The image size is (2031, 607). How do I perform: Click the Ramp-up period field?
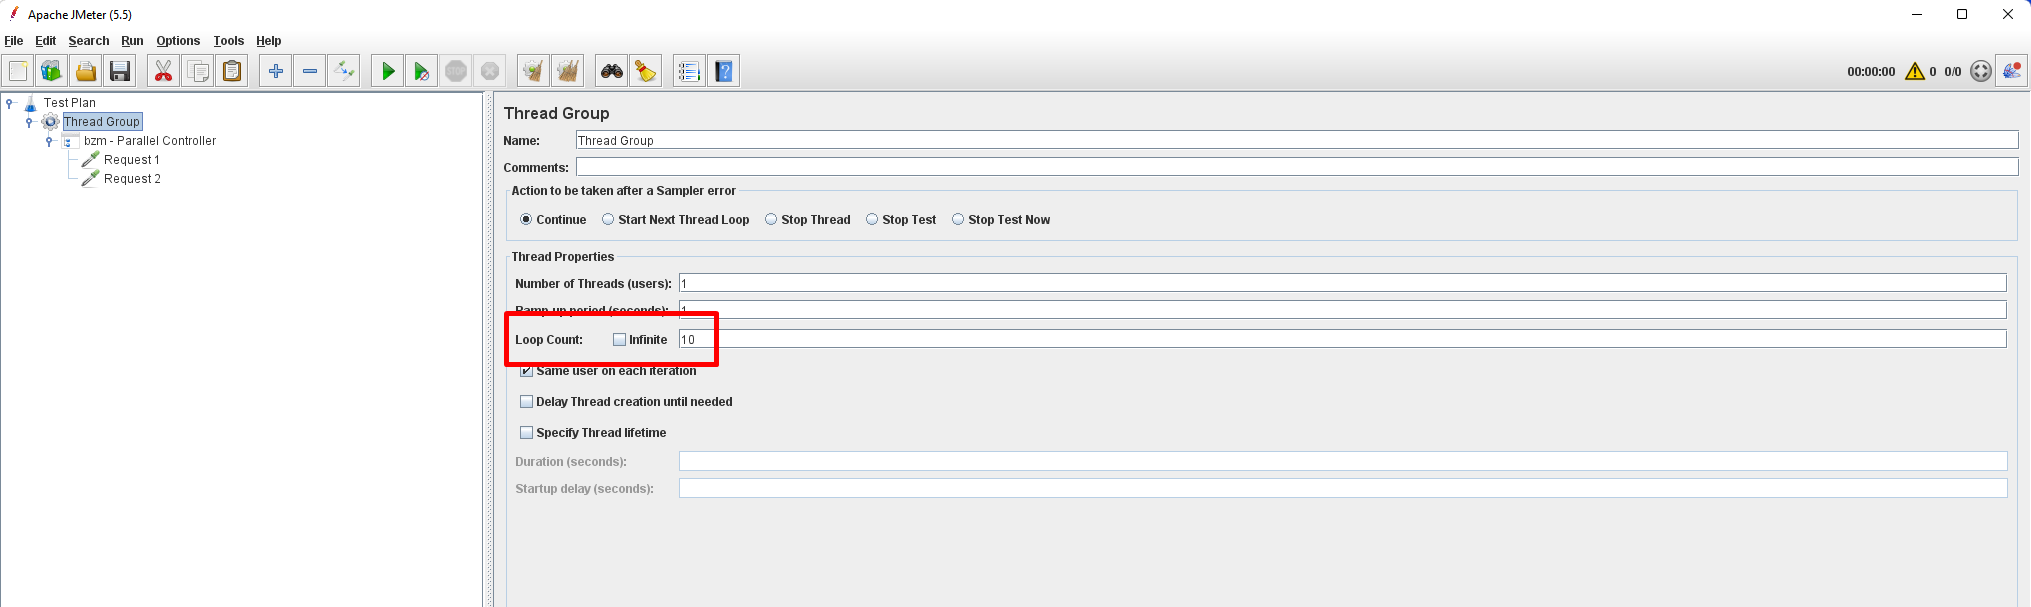tap(1343, 310)
